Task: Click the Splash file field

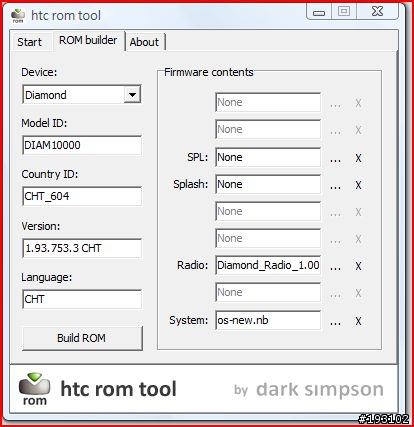Action: point(268,184)
